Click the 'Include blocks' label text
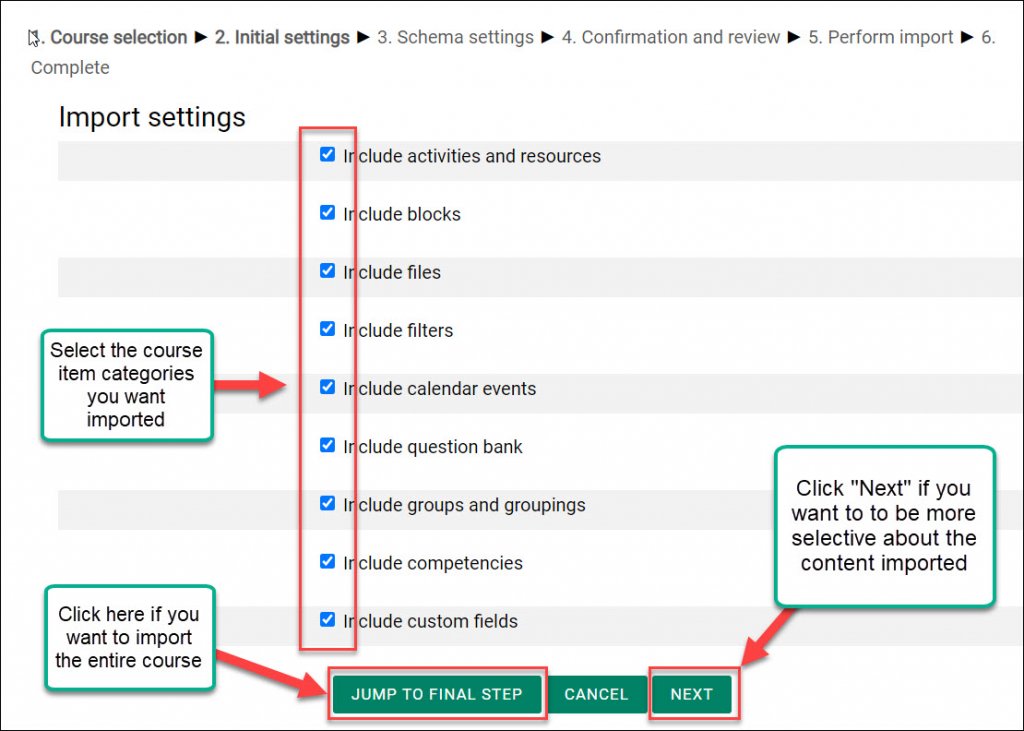 pyautogui.click(x=402, y=214)
